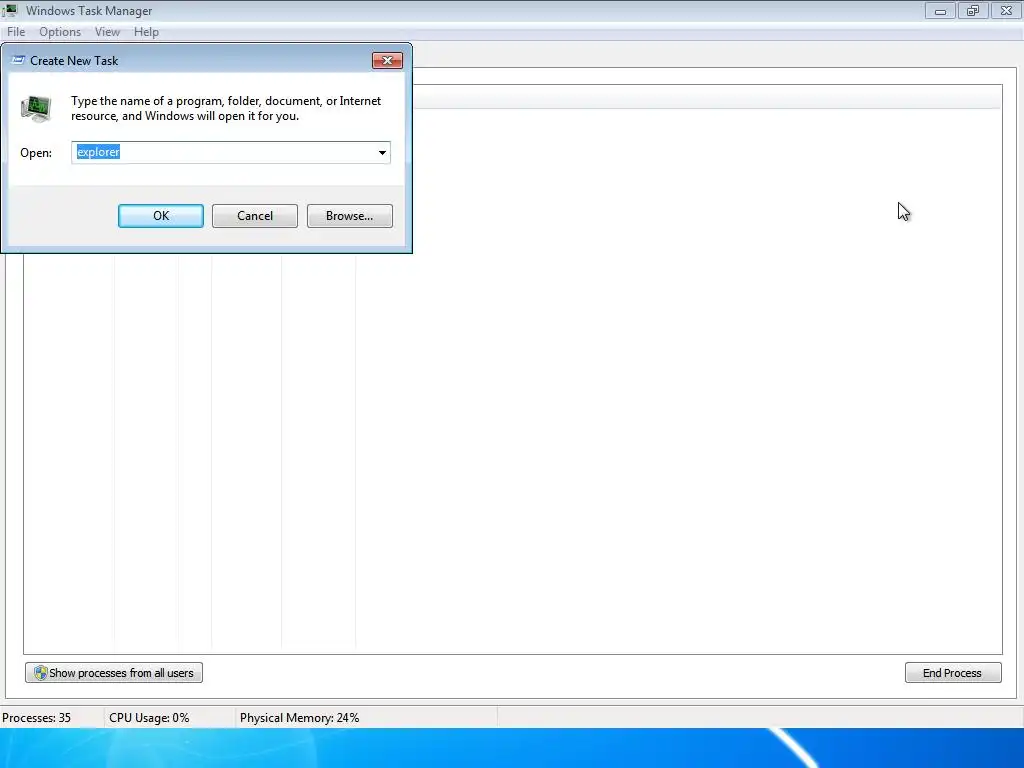The image size is (1024, 768).
Task: Click the Task Manager title bar icon
Action: 10,10
